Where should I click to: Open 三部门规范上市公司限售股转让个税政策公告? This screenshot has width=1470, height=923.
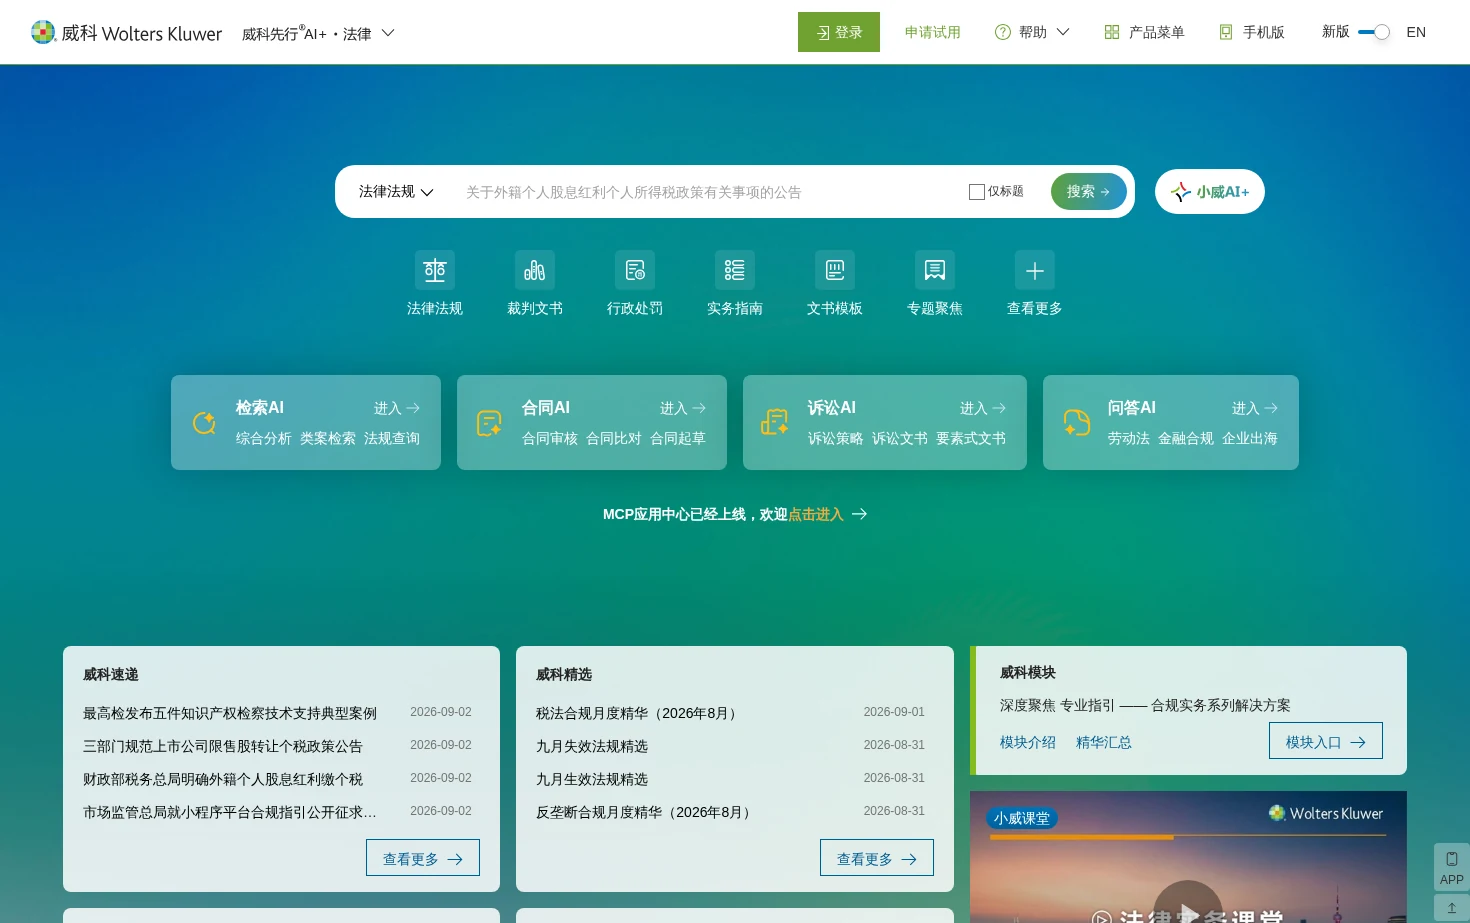223,746
